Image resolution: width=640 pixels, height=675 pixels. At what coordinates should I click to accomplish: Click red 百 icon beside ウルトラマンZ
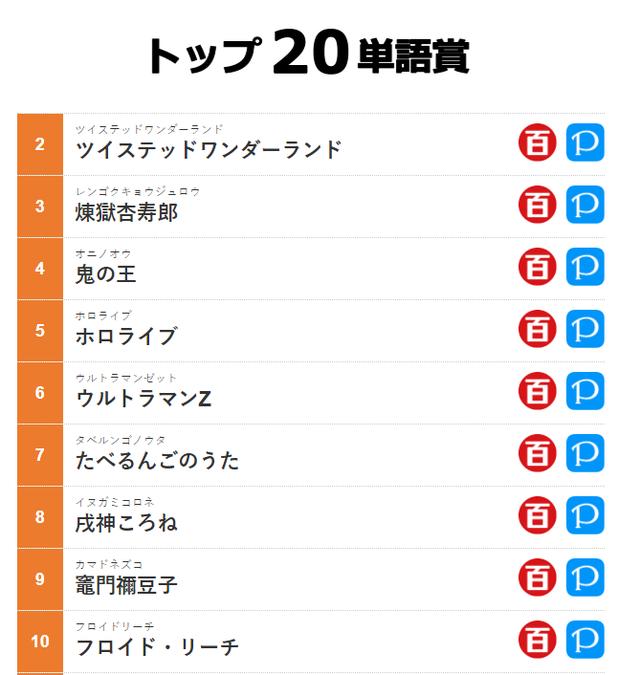pyautogui.click(x=537, y=391)
